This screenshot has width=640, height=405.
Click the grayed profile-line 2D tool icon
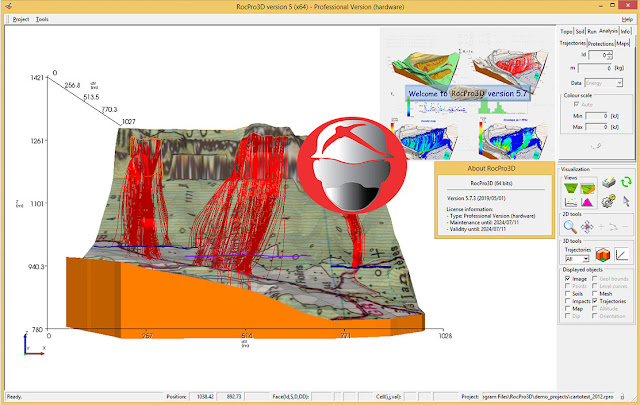613,227
